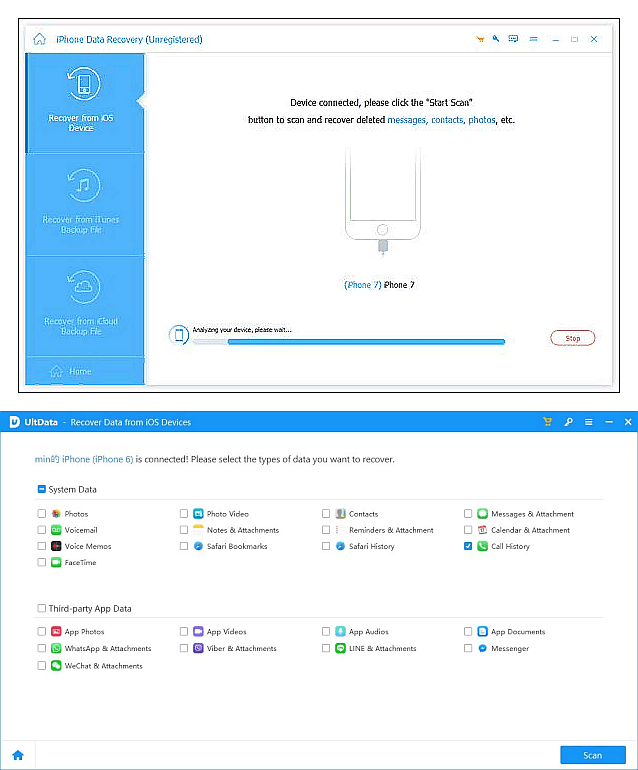This screenshot has height=770, width=638.
Task: Check the Photos checkbox
Action: 42,514
